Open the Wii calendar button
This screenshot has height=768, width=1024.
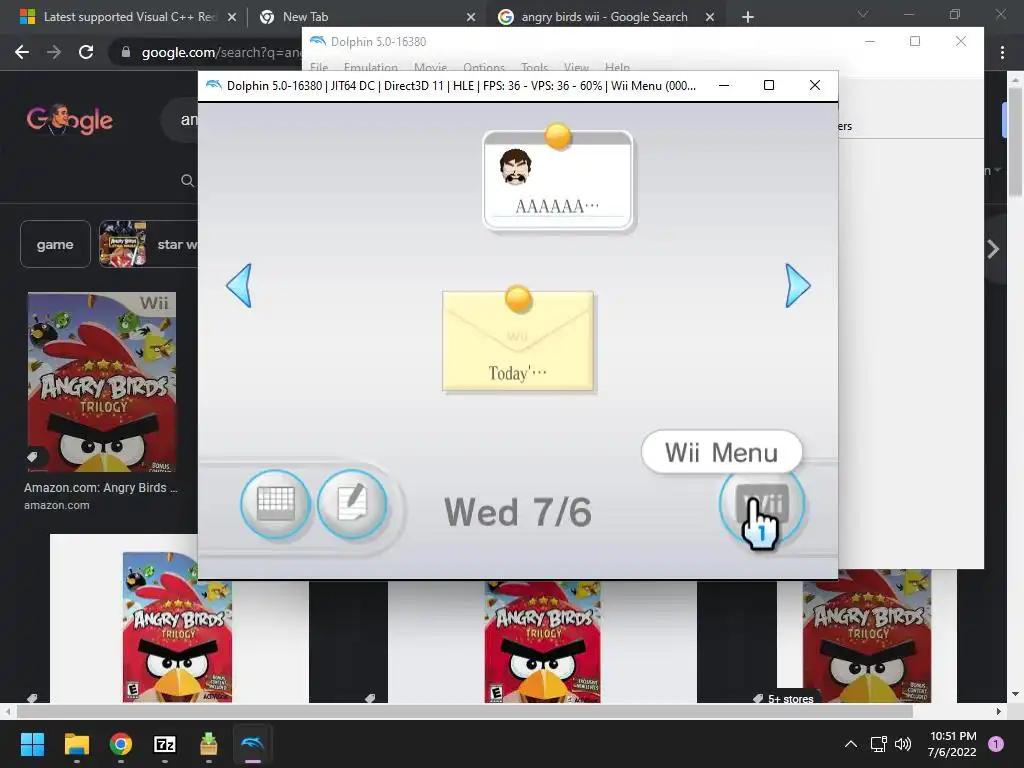pos(275,504)
